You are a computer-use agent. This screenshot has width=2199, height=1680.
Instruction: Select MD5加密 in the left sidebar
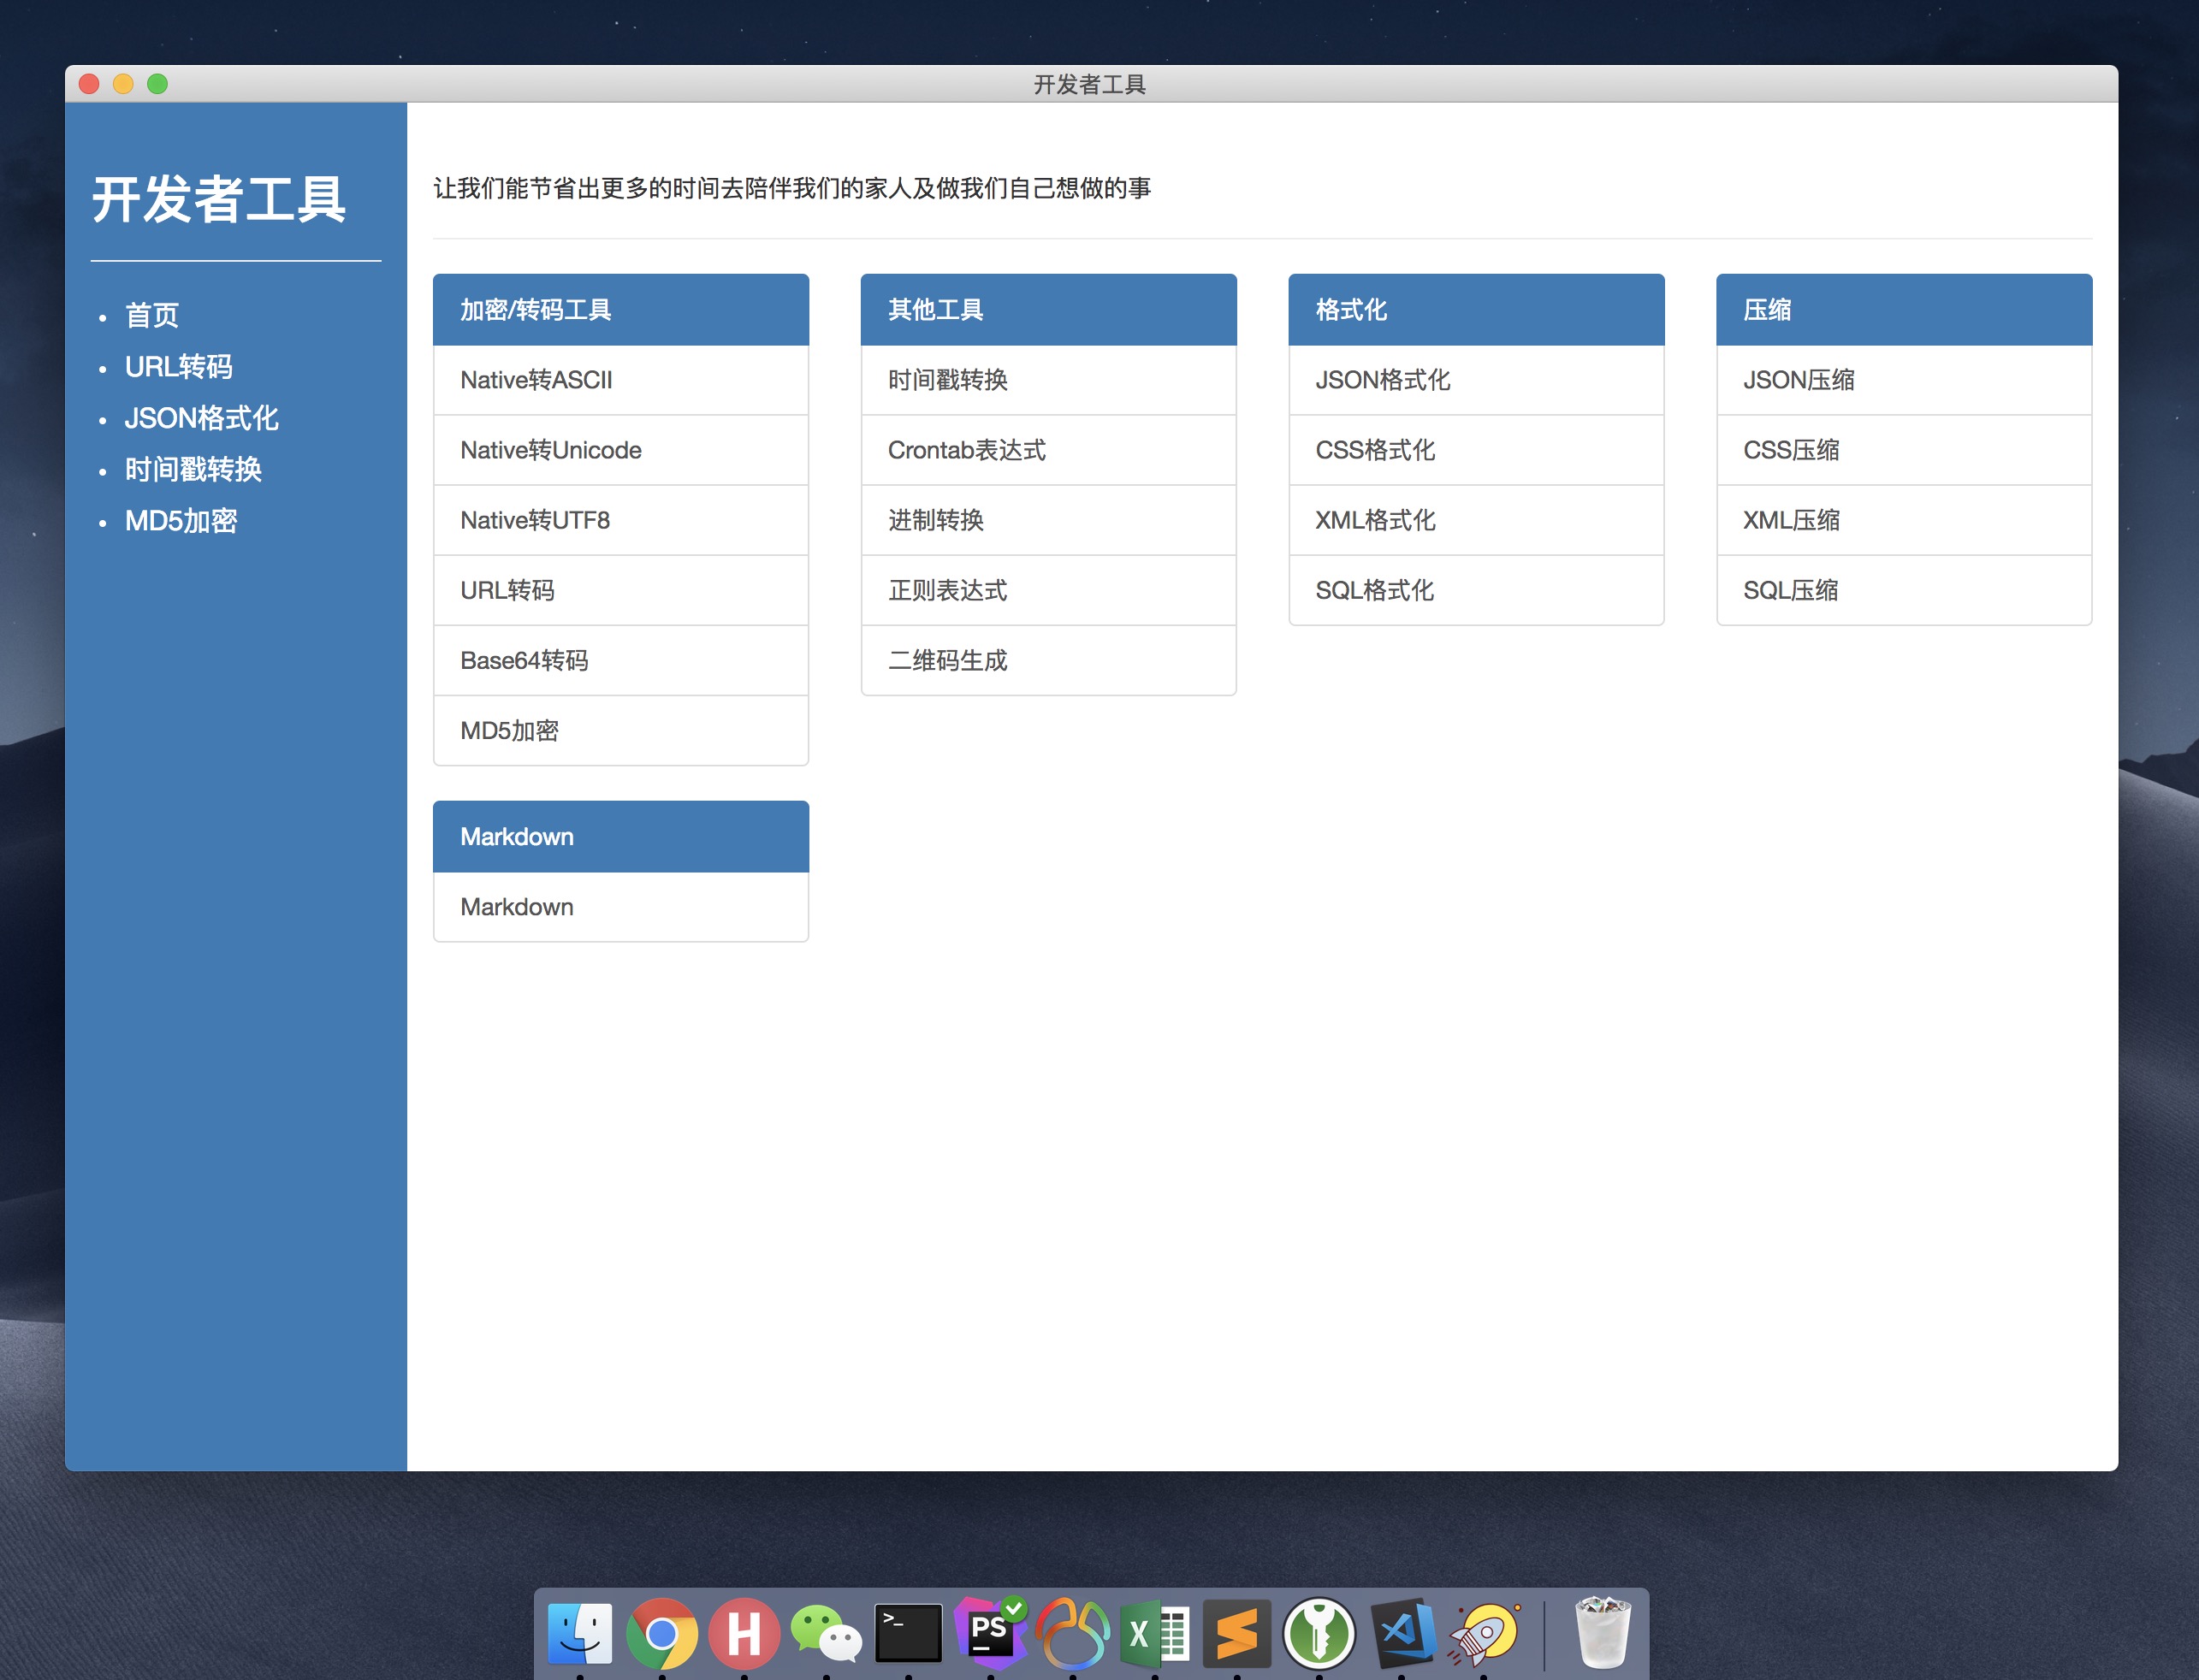(x=181, y=521)
